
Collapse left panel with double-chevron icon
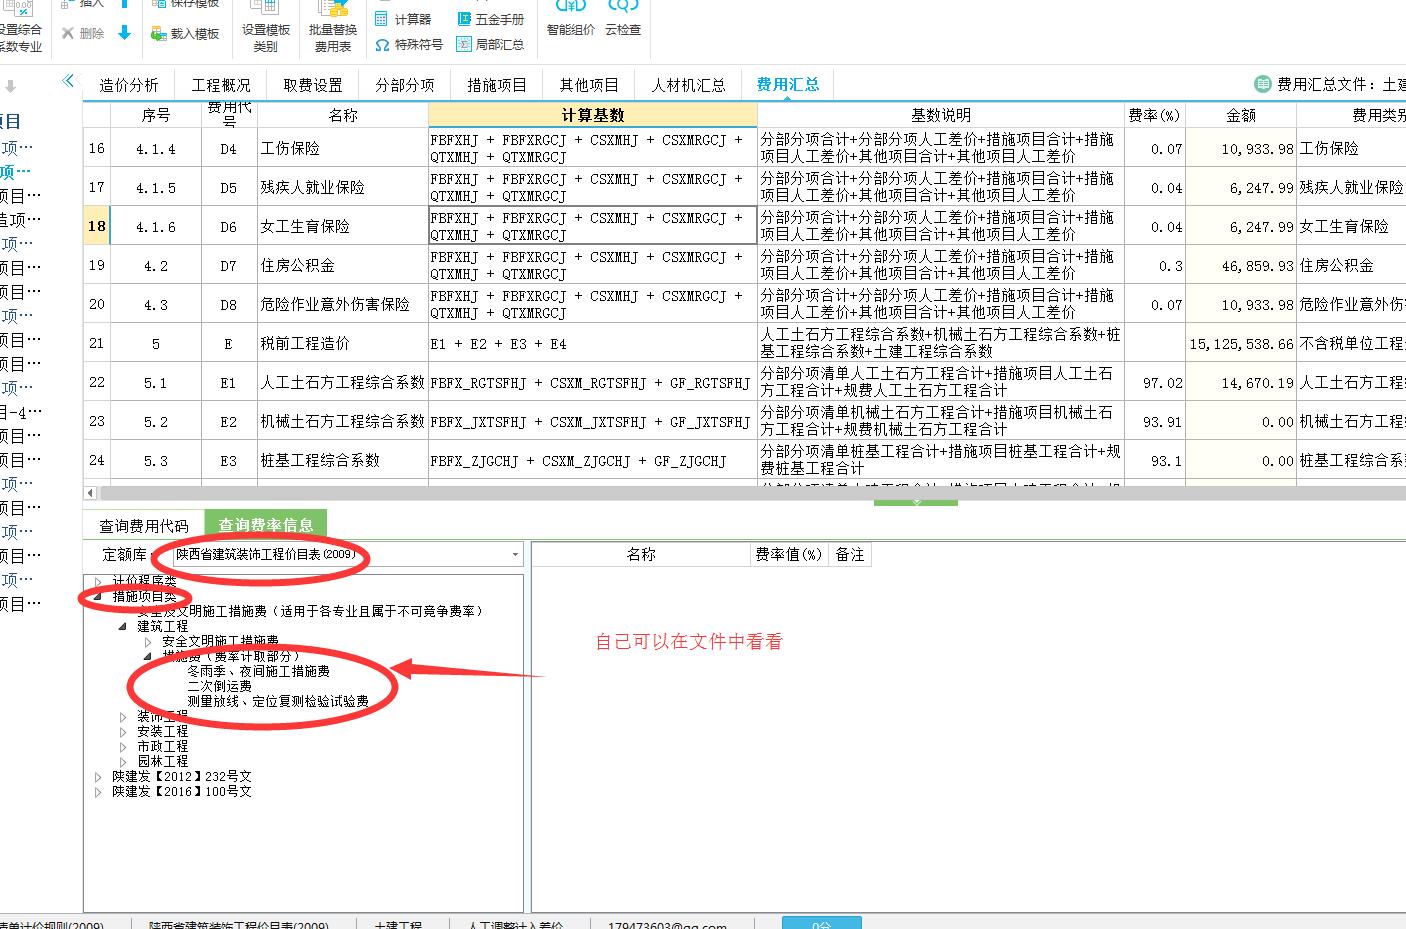click(68, 81)
